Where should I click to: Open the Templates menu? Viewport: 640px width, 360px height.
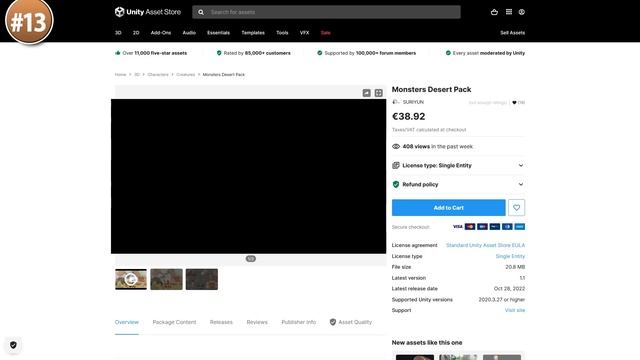click(253, 33)
